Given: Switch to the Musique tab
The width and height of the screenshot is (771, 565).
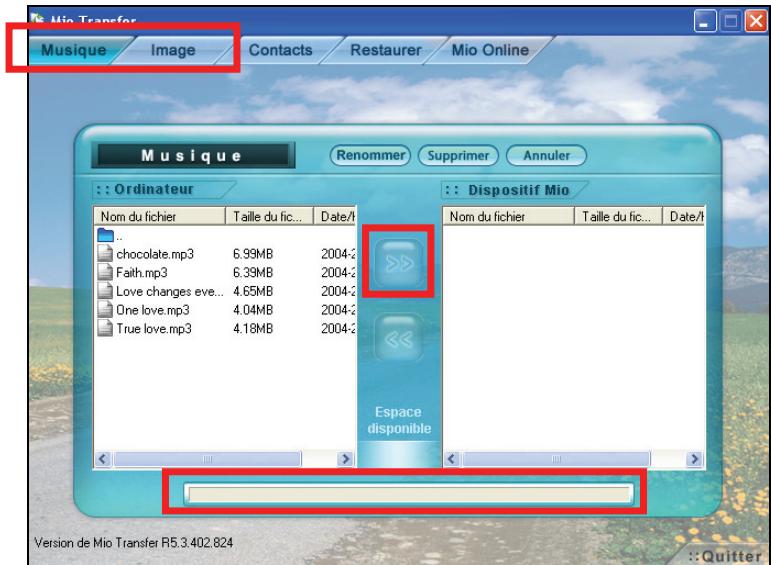Looking at the screenshot, I should pos(74,50).
